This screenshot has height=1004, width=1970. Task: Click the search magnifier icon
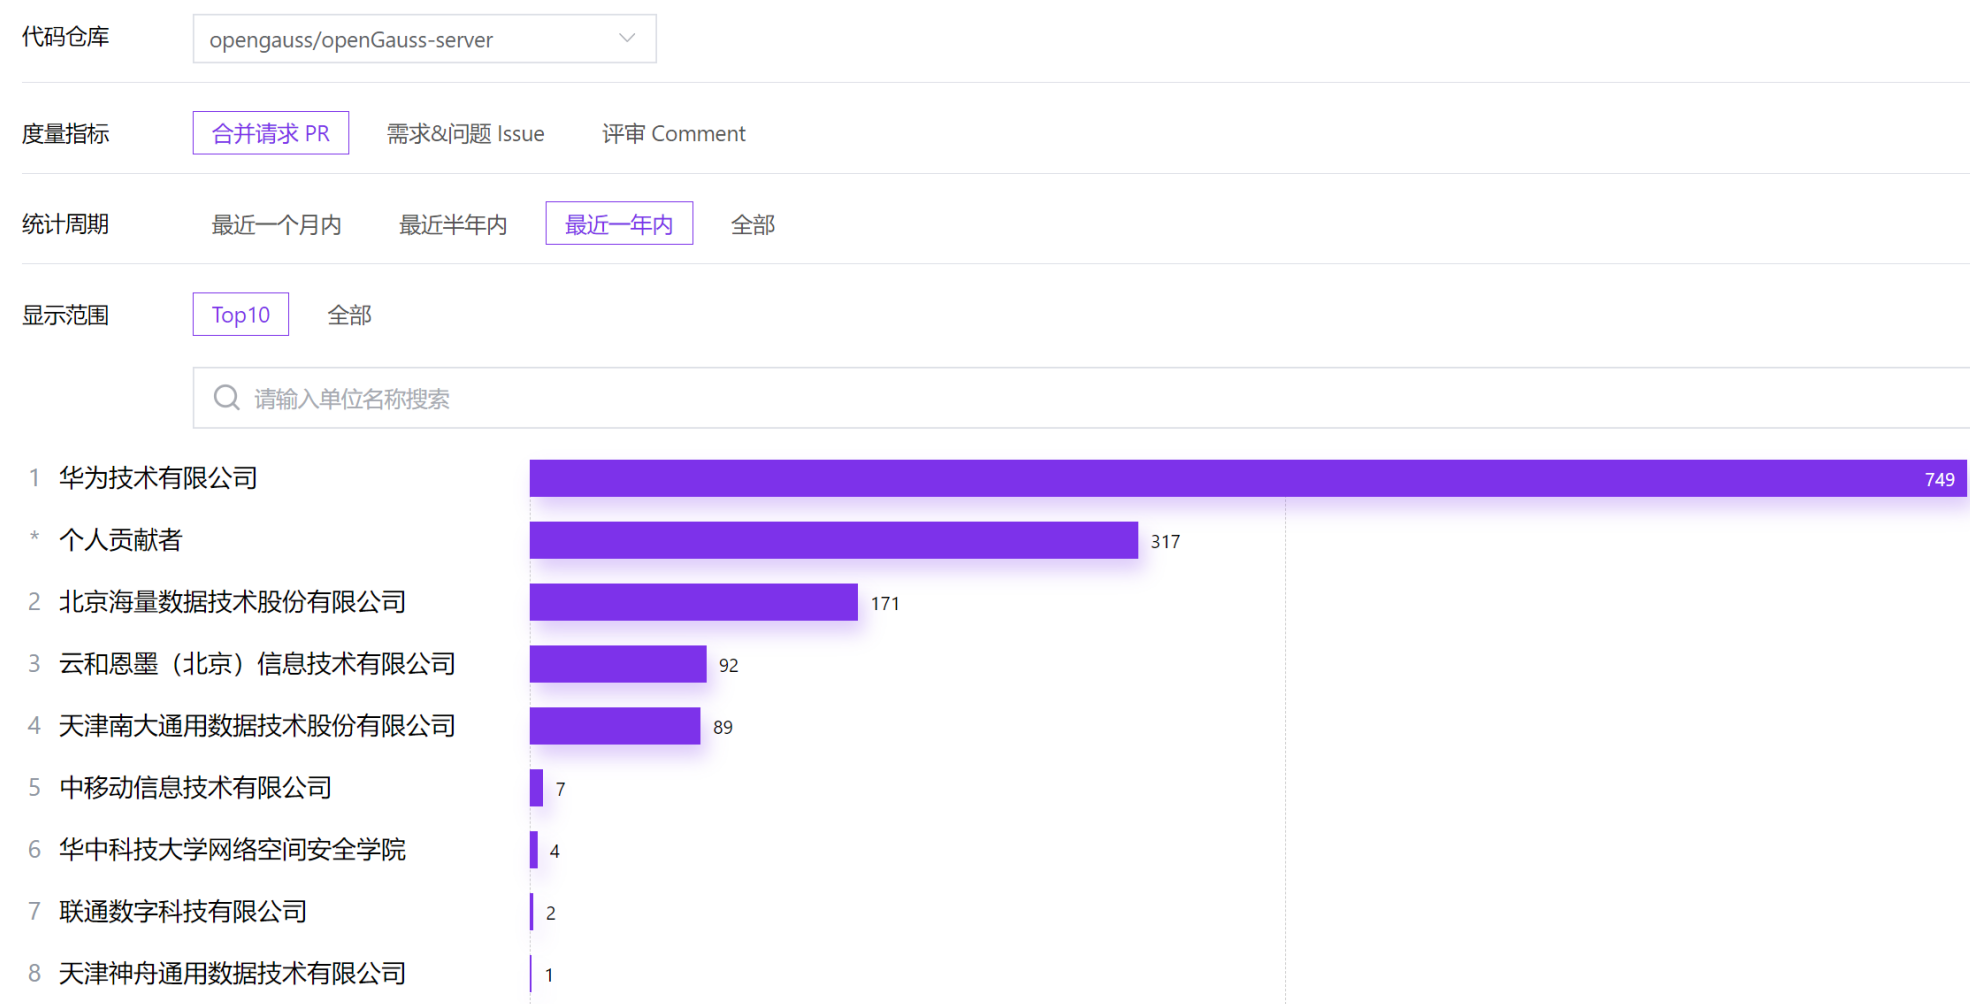[227, 398]
